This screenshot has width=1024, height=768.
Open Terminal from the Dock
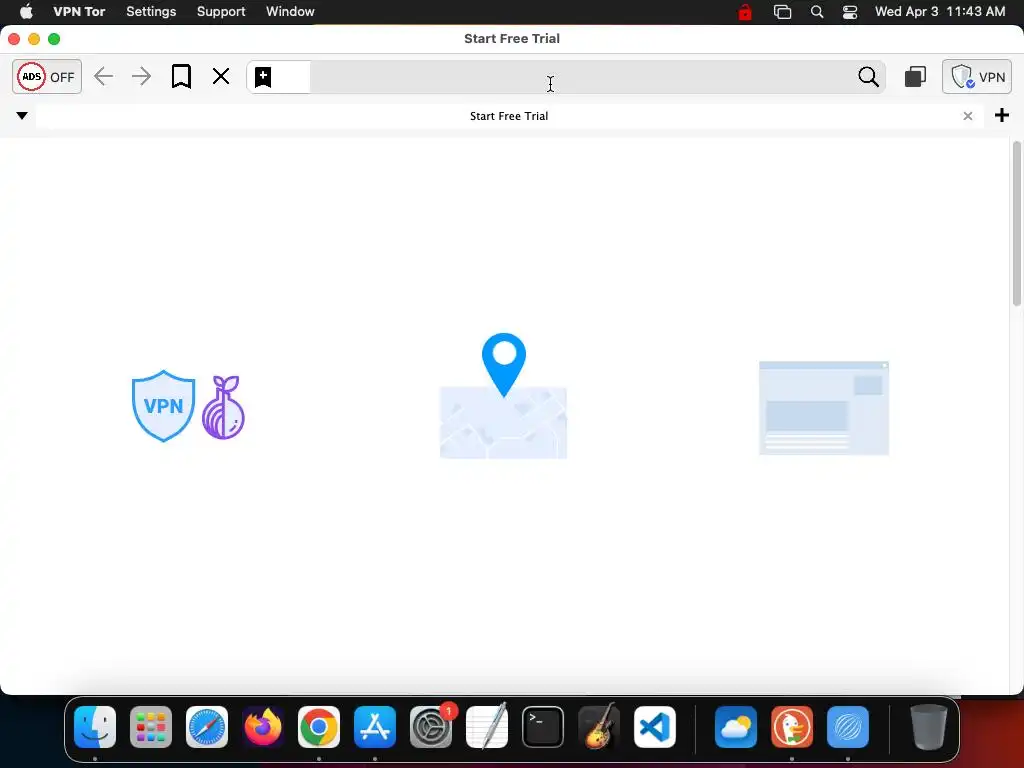point(543,727)
